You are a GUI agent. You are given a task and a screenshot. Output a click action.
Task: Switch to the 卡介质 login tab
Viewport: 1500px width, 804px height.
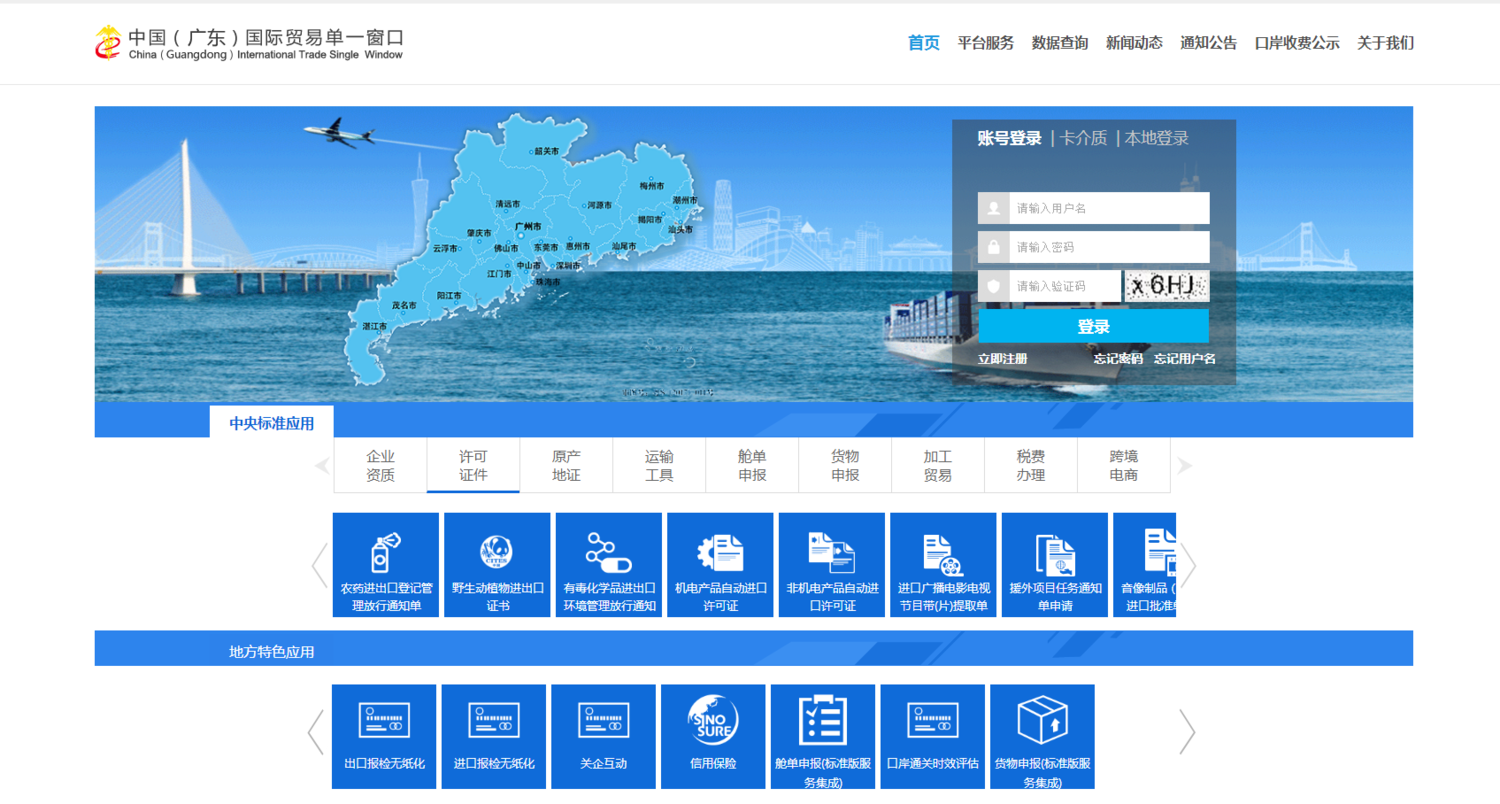tap(1084, 138)
